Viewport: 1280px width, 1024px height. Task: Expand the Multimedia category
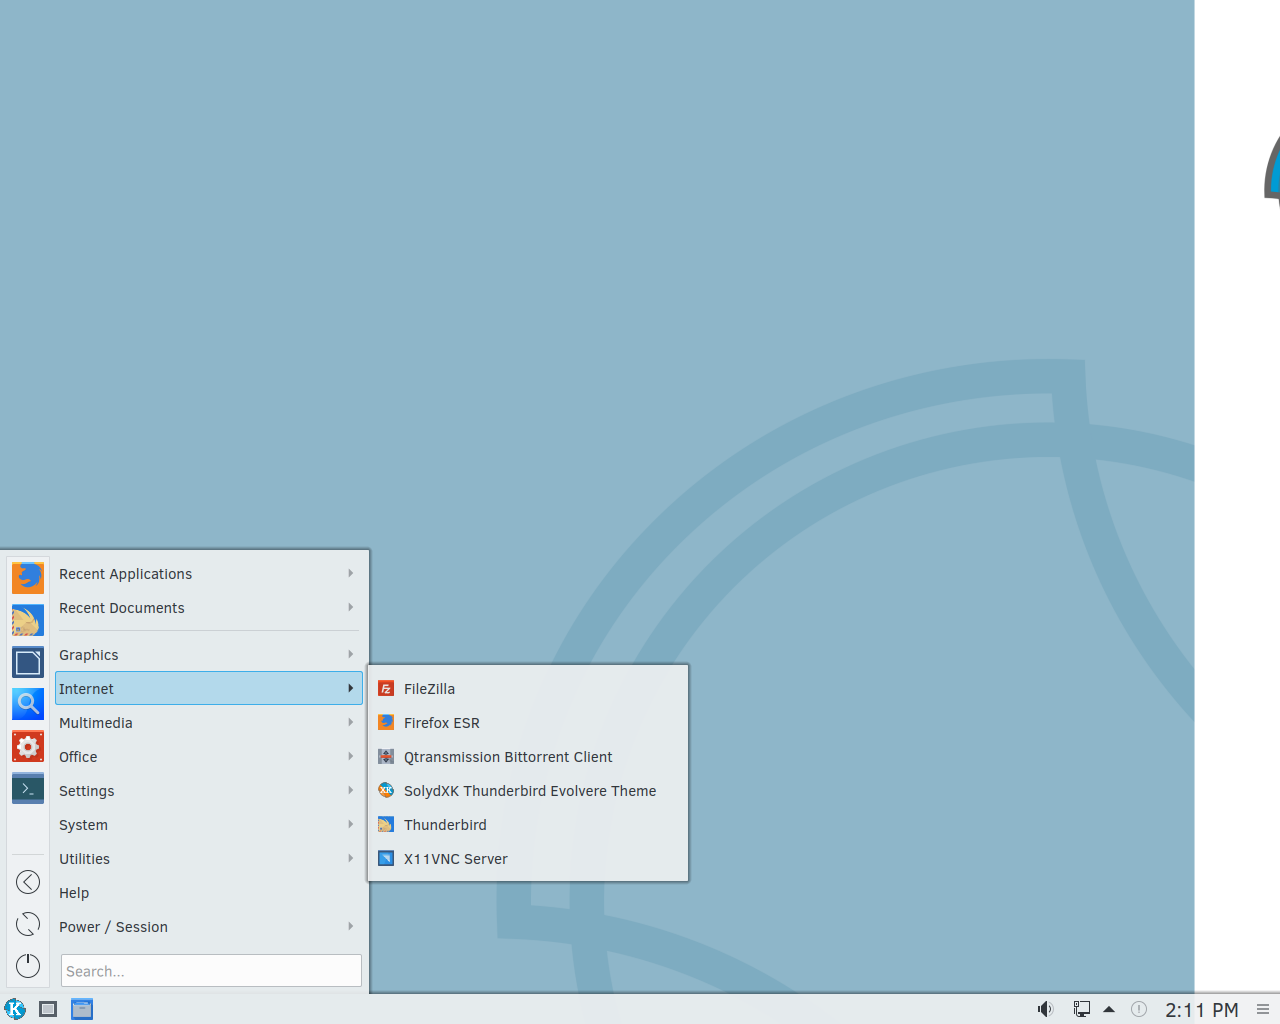click(x=209, y=723)
